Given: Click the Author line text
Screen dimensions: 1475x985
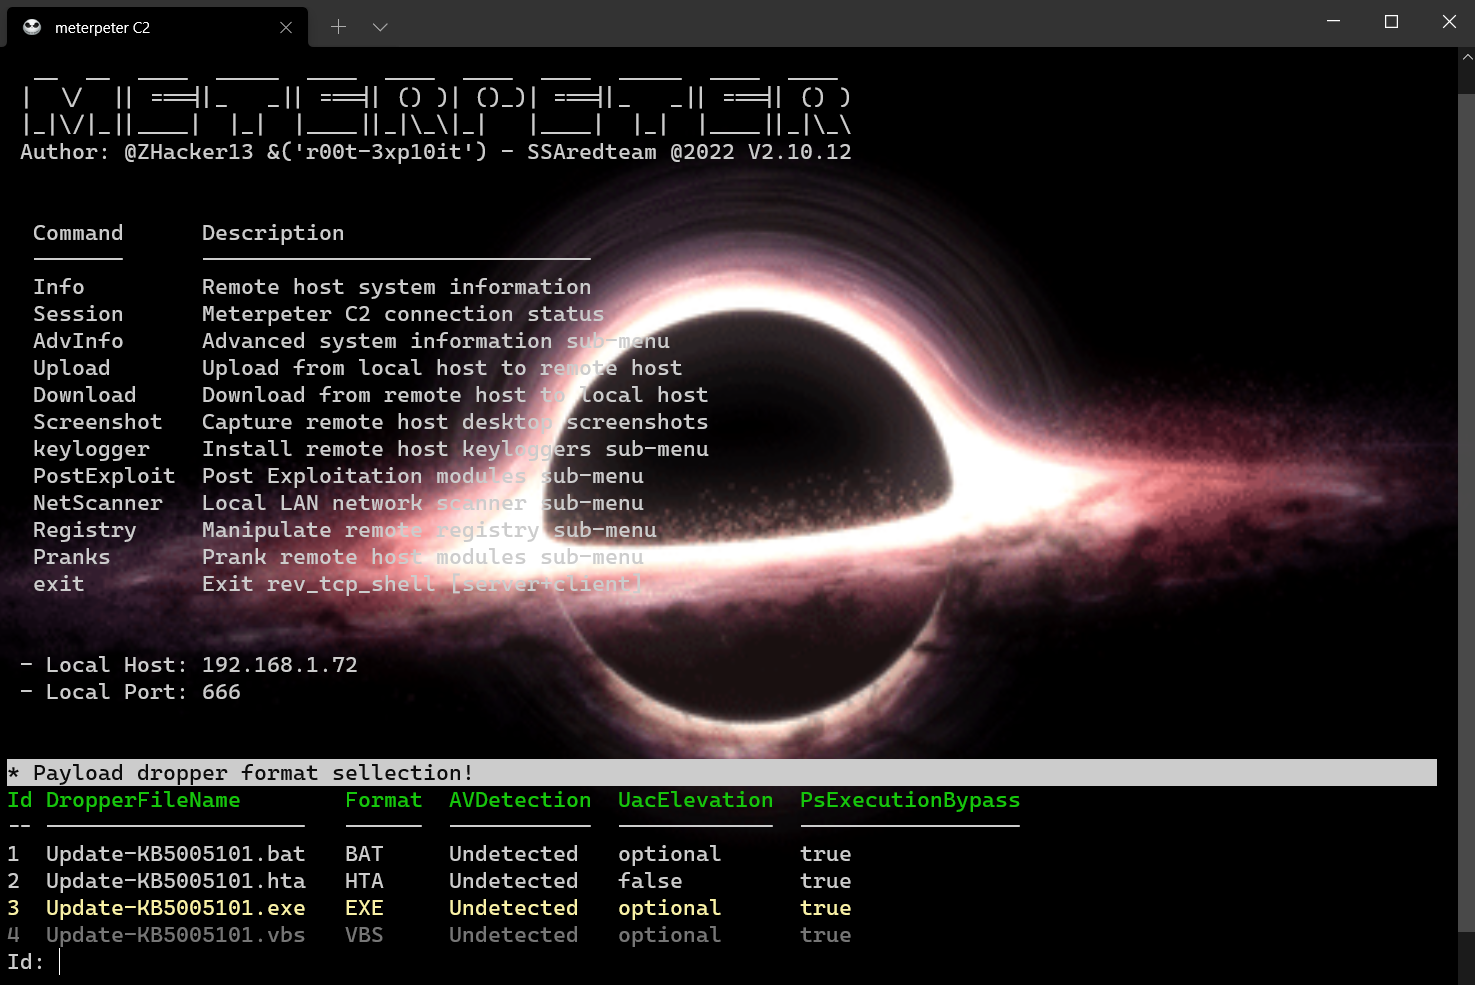Looking at the screenshot, I should click(436, 152).
